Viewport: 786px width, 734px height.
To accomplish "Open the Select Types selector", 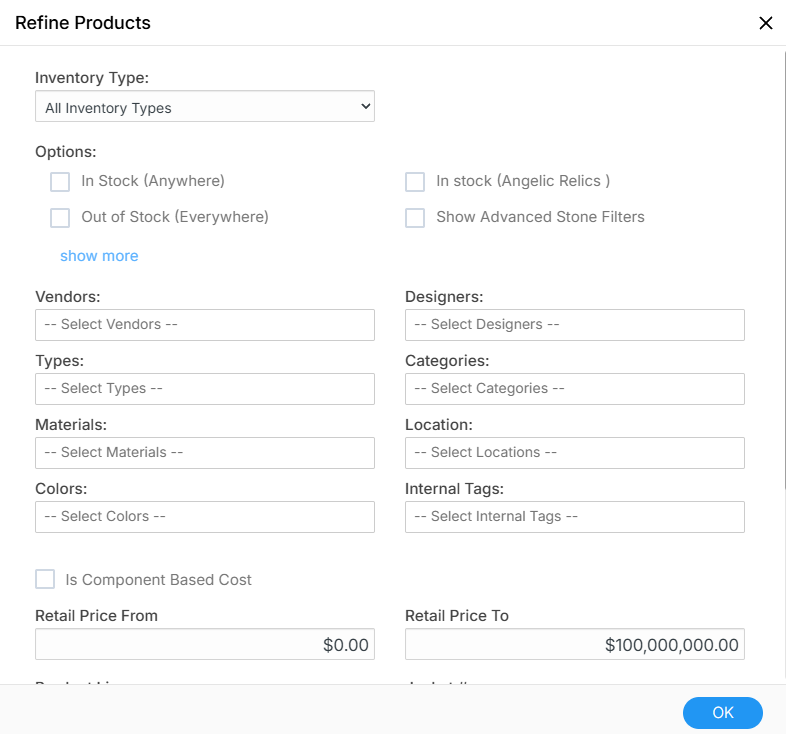I will click(205, 389).
